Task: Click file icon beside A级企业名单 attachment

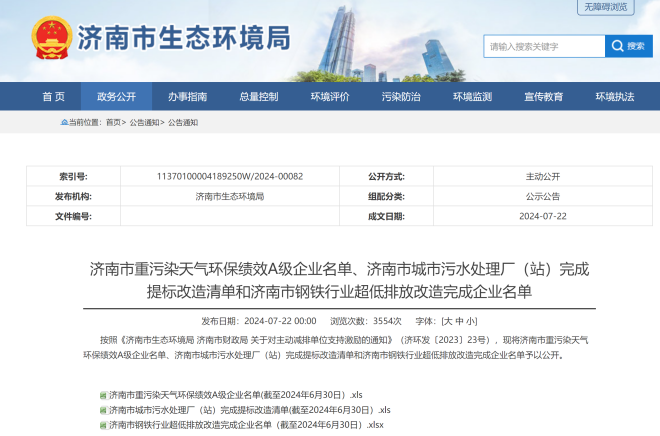Action: [102, 396]
